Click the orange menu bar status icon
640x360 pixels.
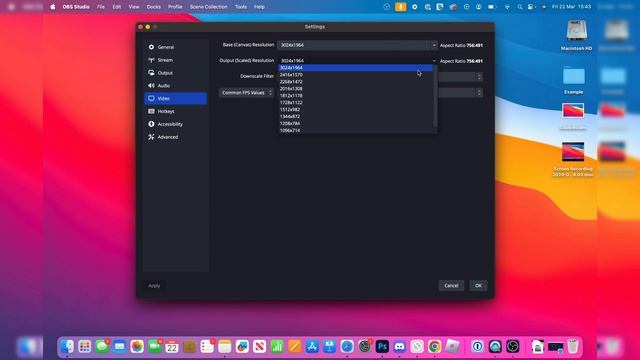400,7
